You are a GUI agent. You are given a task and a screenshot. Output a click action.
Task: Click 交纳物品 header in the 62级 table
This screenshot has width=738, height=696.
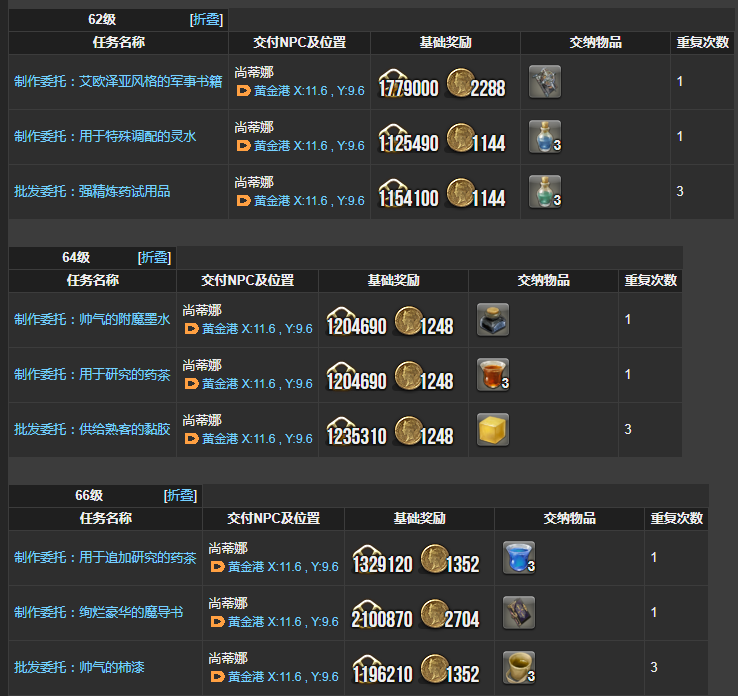(x=595, y=43)
